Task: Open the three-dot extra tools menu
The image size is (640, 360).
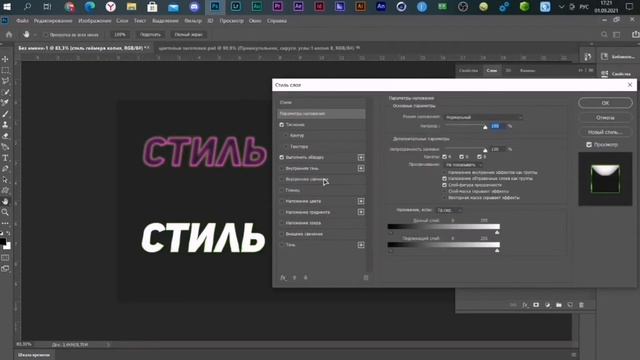Action: 5,223
